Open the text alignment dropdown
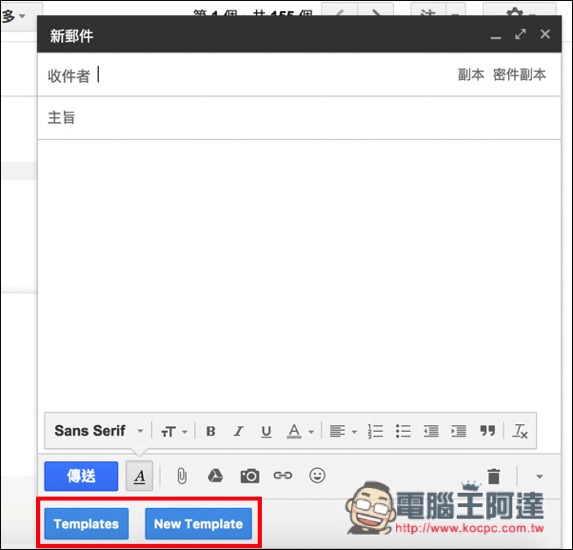 pyautogui.click(x=343, y=432)
